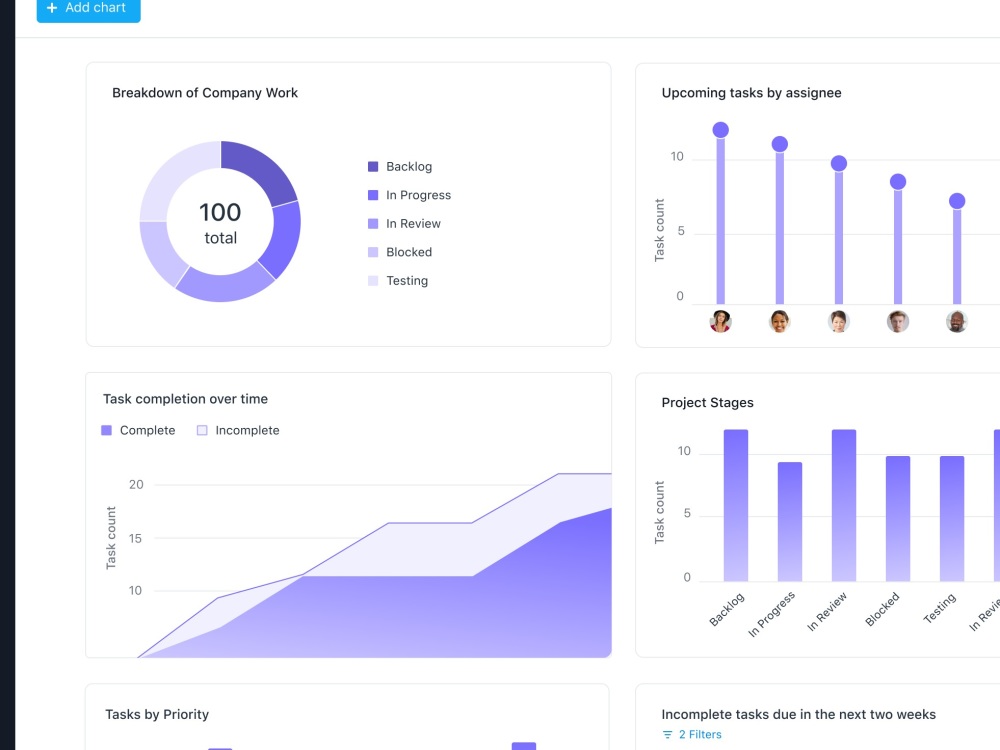
Task: Open the 2 Filters link
Action: [700, 734]
